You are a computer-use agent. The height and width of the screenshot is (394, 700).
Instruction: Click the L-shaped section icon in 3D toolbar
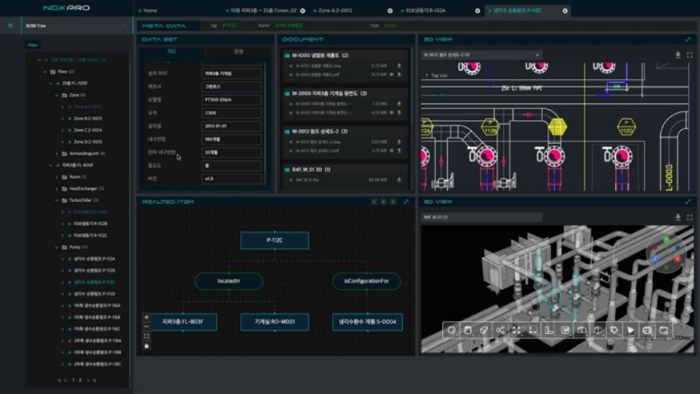pos(549,331)
